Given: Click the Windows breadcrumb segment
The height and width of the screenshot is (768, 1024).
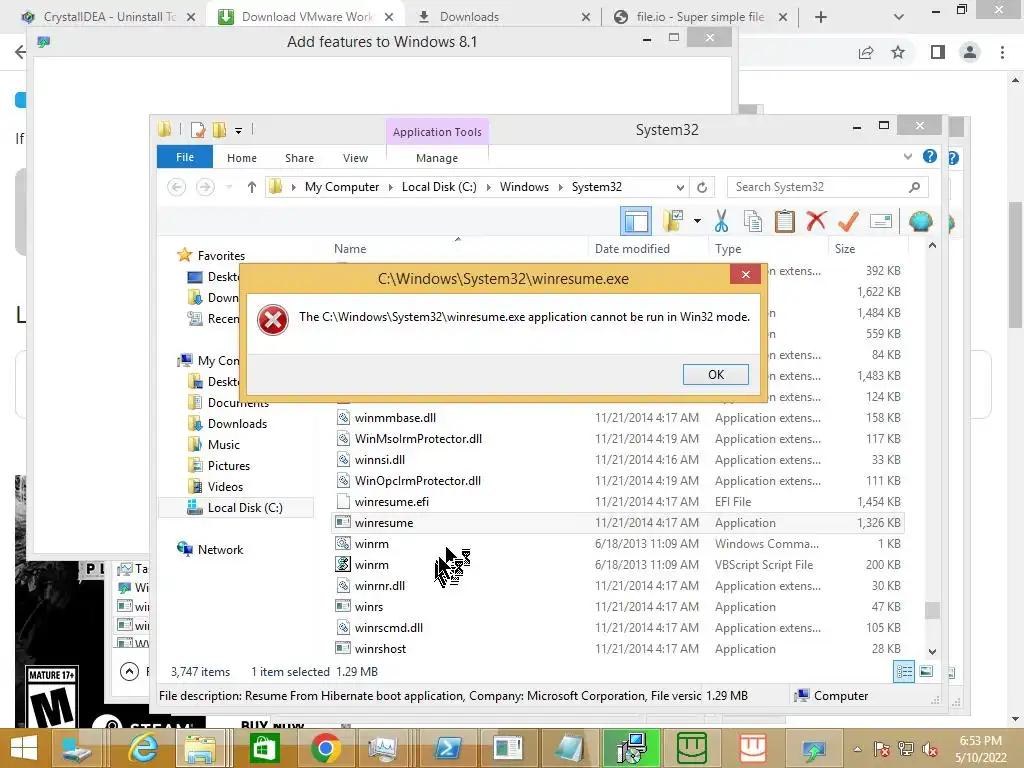Looking at the screenshot, I should [x=524, y=187].
